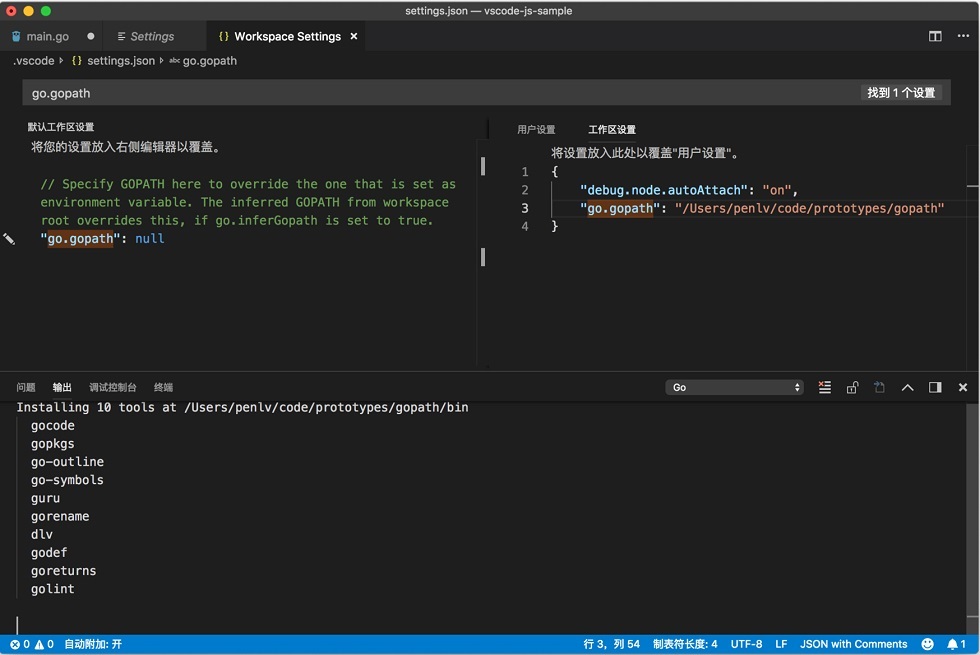Toggle auto attach status item 自动附加: 开
The width and height of the screenshot is (980, 655).
(x=93, y=644)
